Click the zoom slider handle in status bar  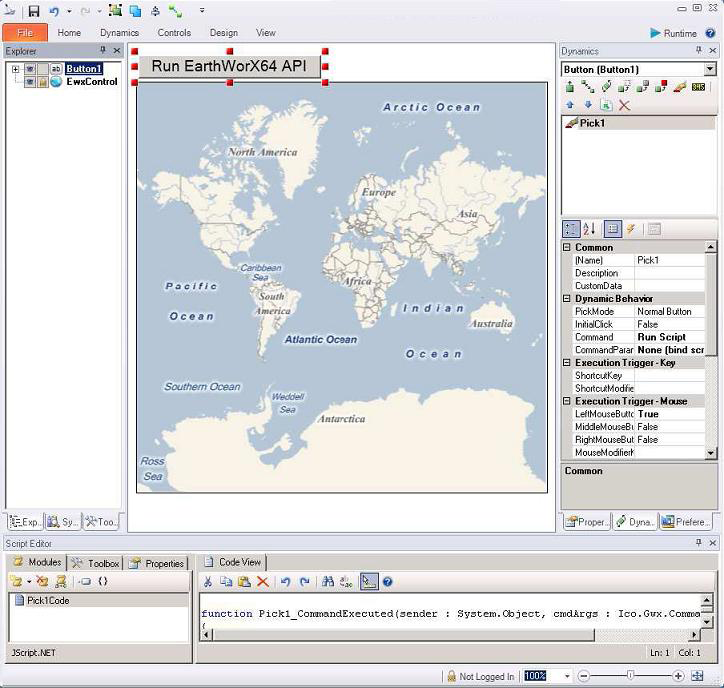point(629,676)
